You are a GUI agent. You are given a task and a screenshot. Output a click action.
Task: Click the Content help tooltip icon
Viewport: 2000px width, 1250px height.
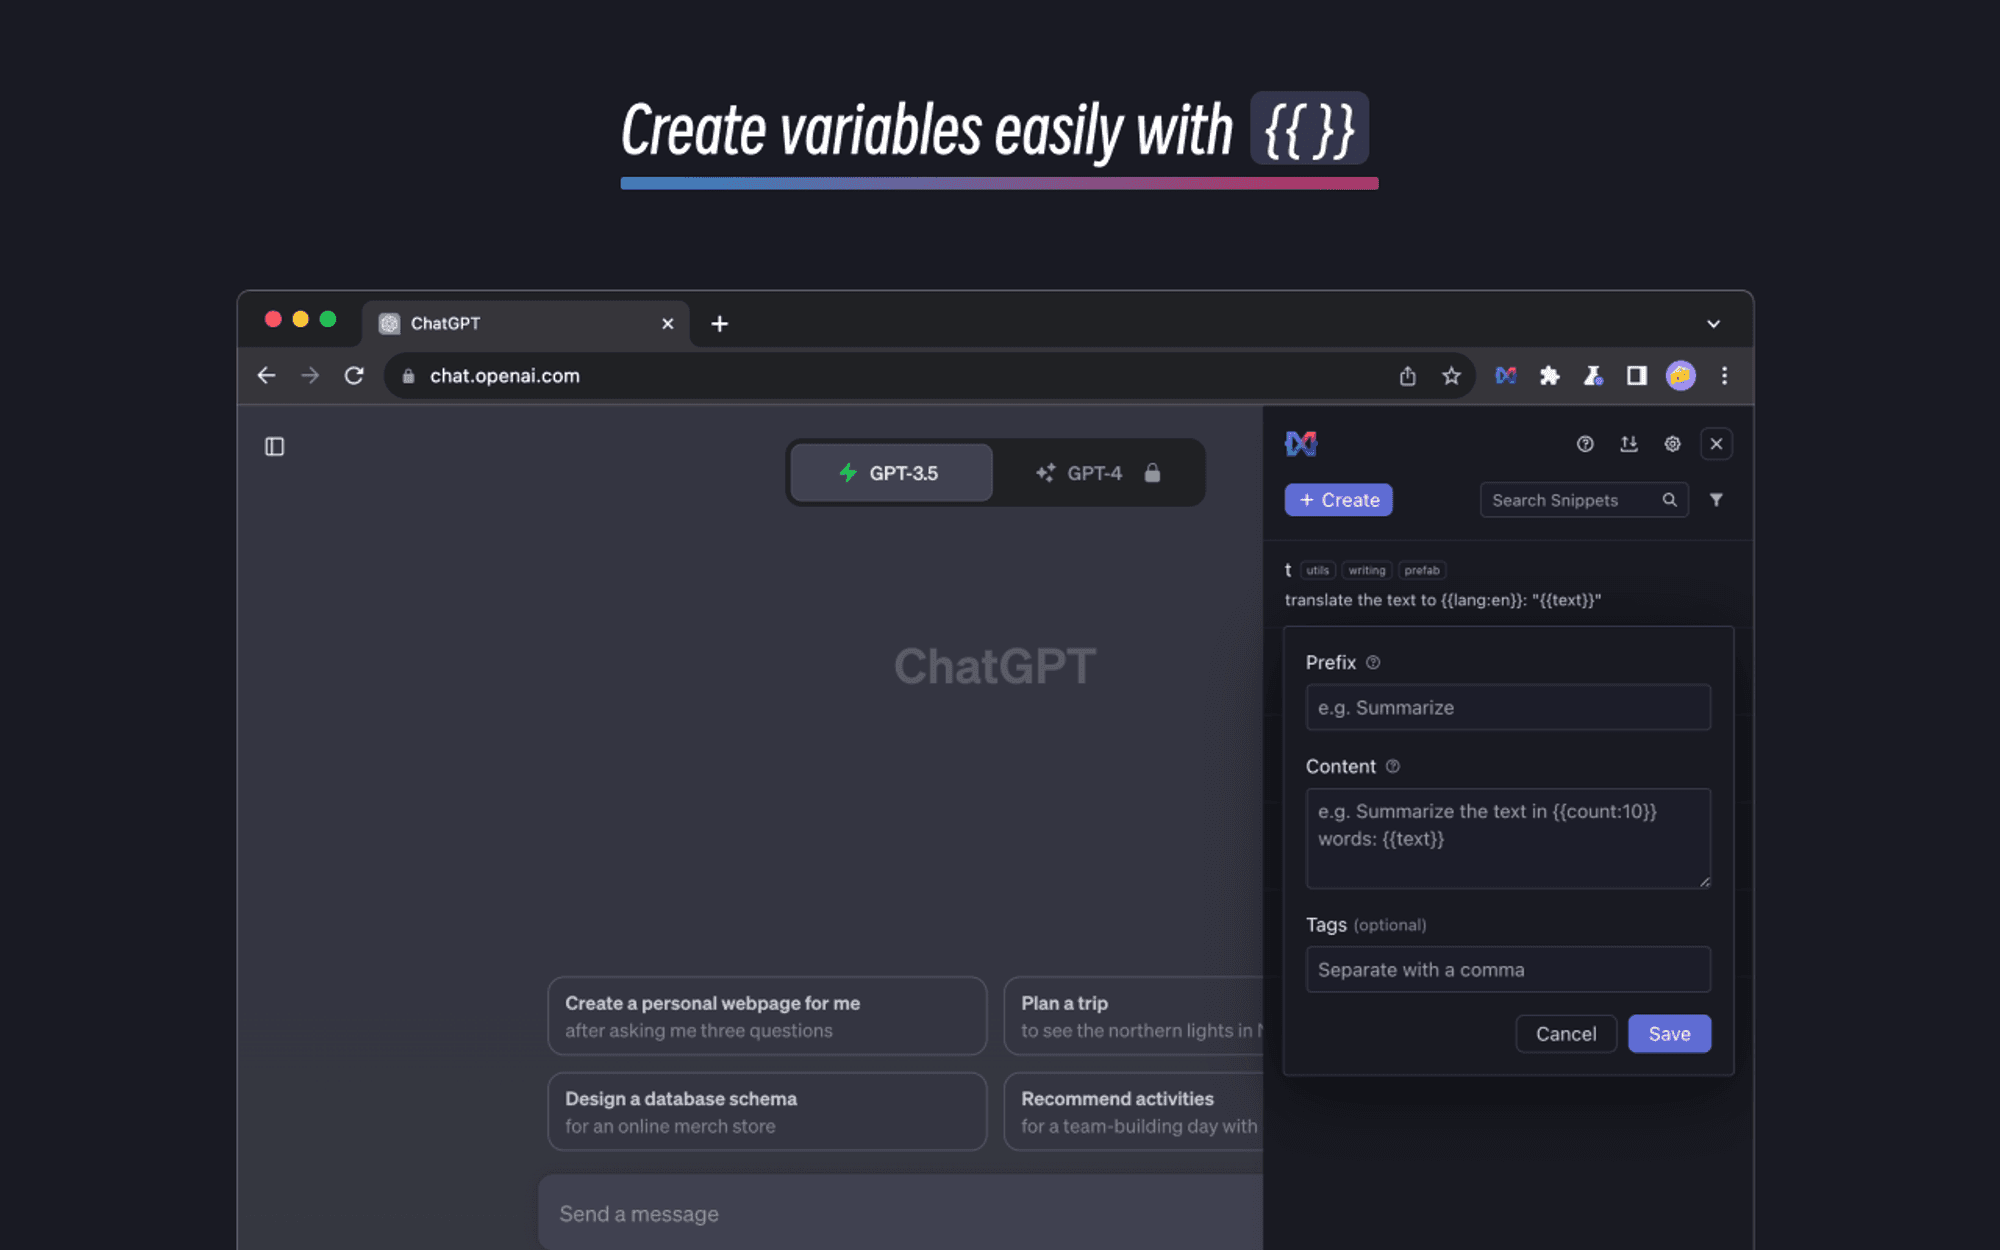tap(1393, 766)
